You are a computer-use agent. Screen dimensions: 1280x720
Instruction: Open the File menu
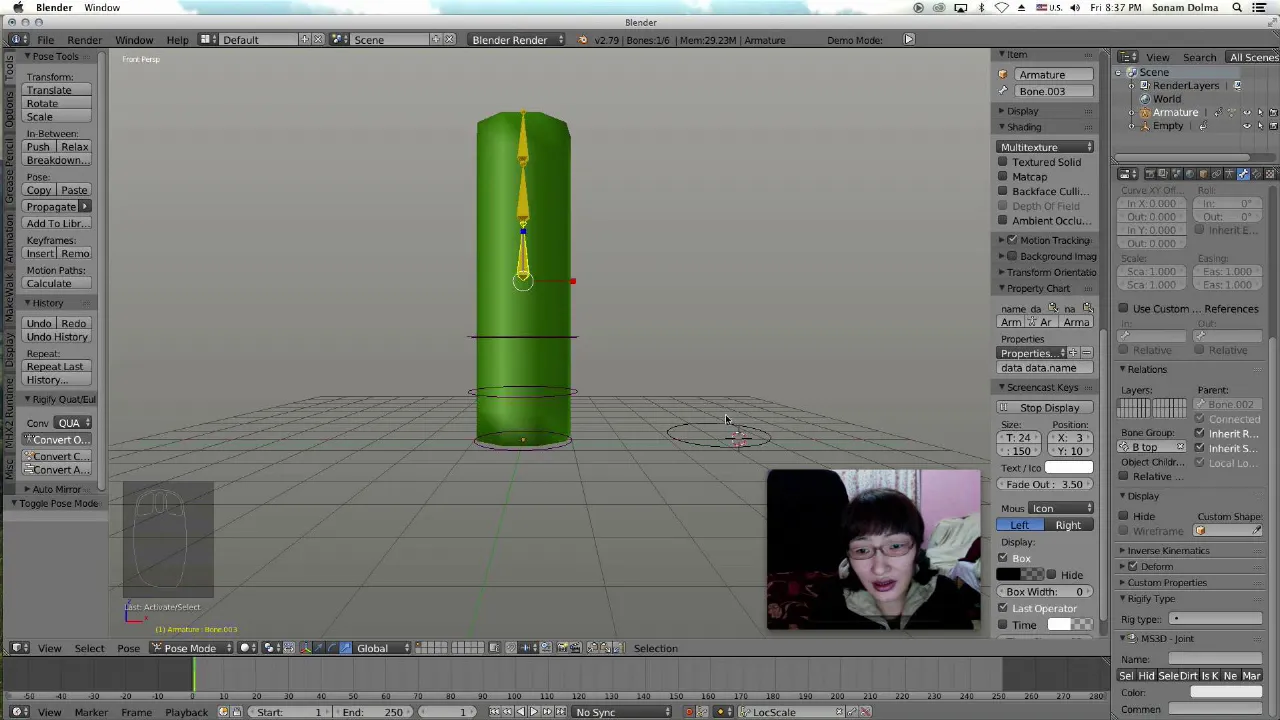(45, 40)
